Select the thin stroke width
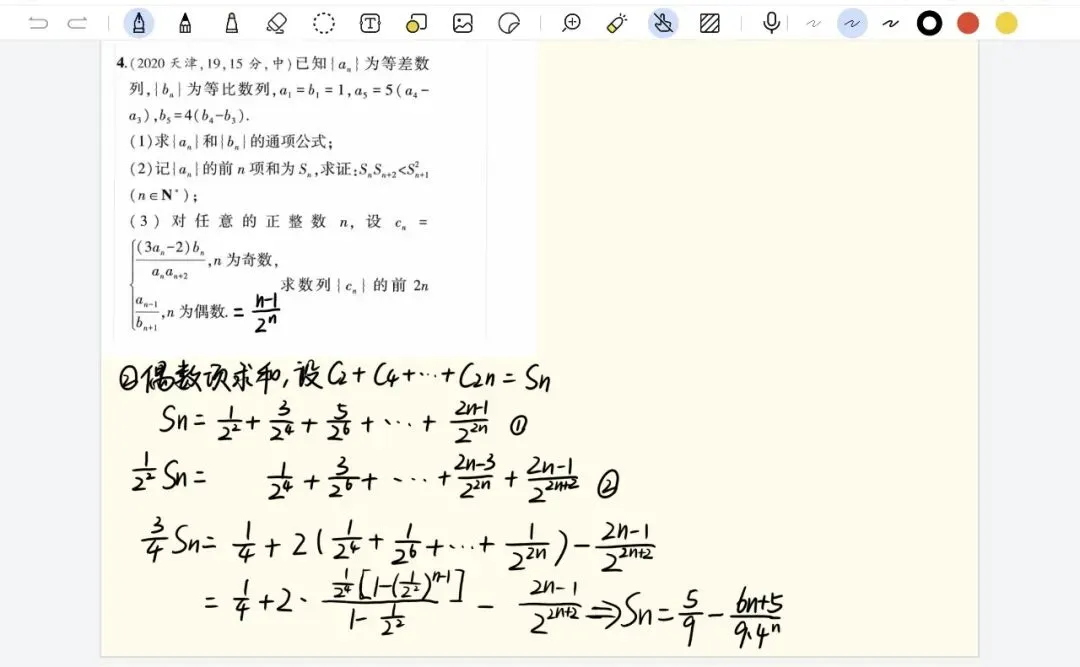 pos(813,22)
